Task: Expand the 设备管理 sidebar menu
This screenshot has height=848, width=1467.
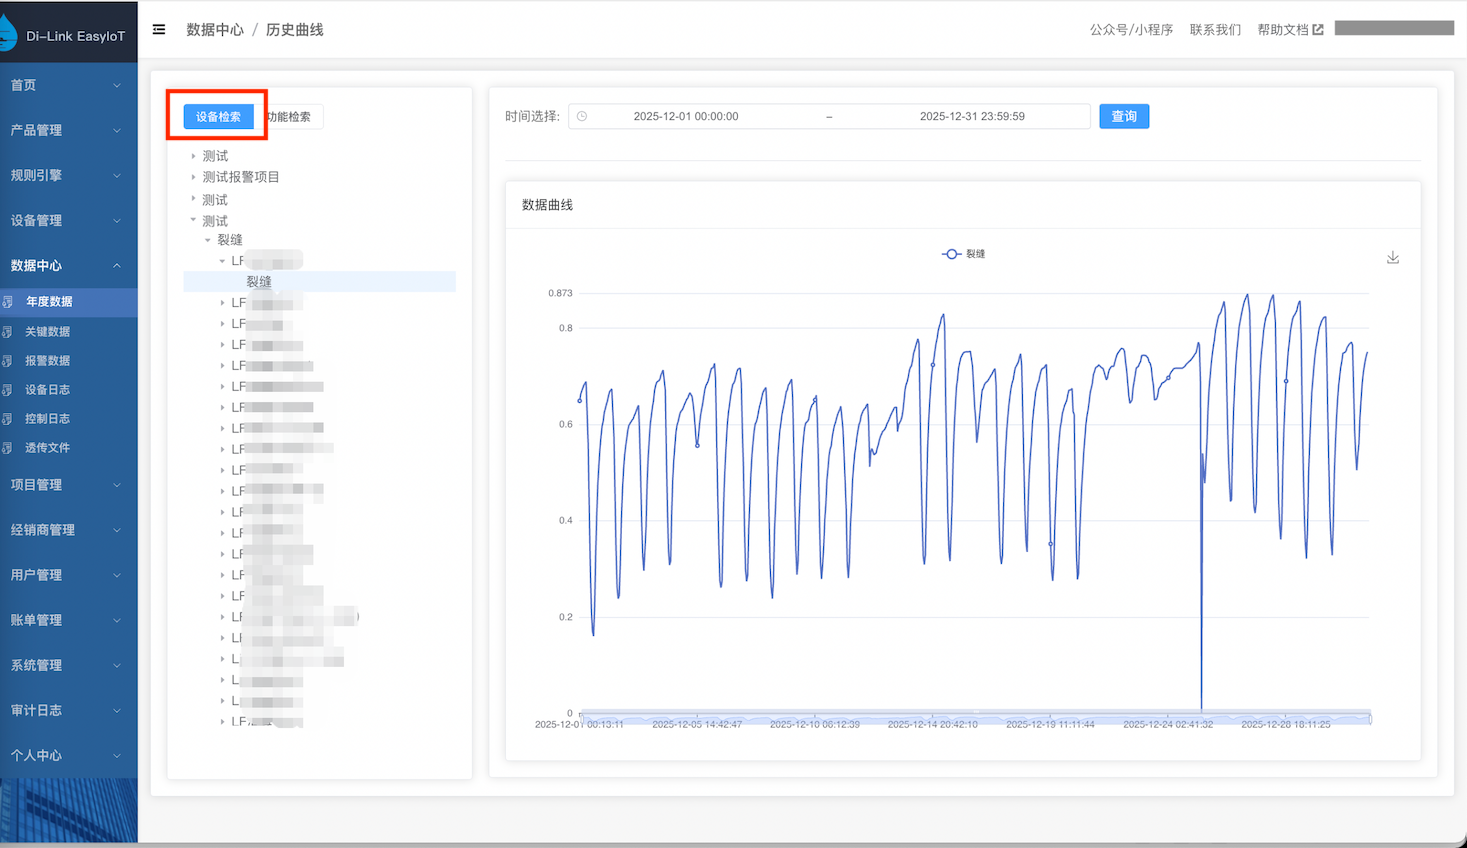Action: 68,221
